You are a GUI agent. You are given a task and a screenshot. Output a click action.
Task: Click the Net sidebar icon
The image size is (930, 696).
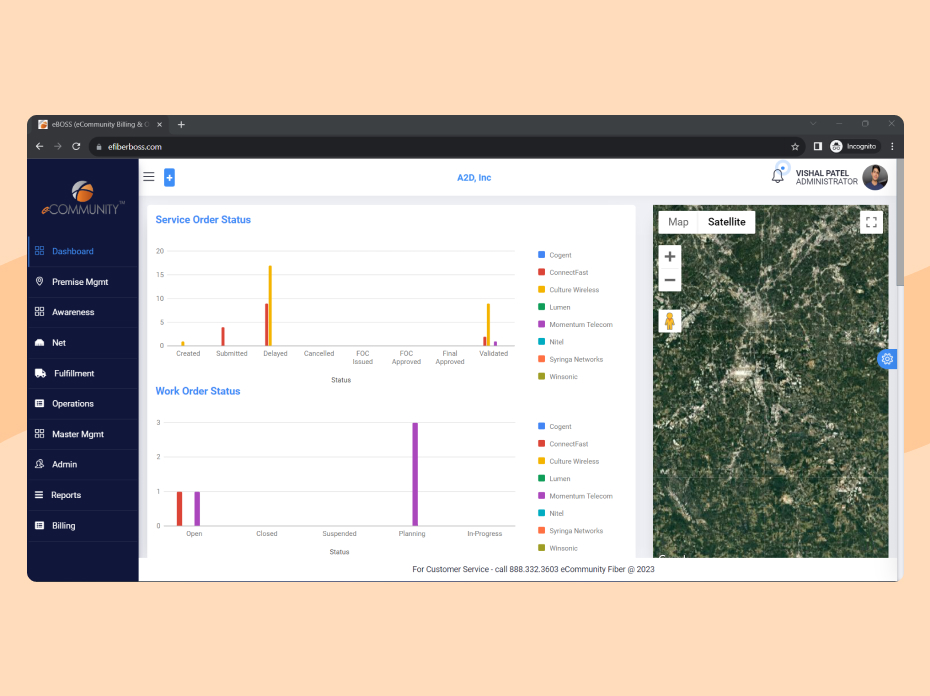[40, 342]
